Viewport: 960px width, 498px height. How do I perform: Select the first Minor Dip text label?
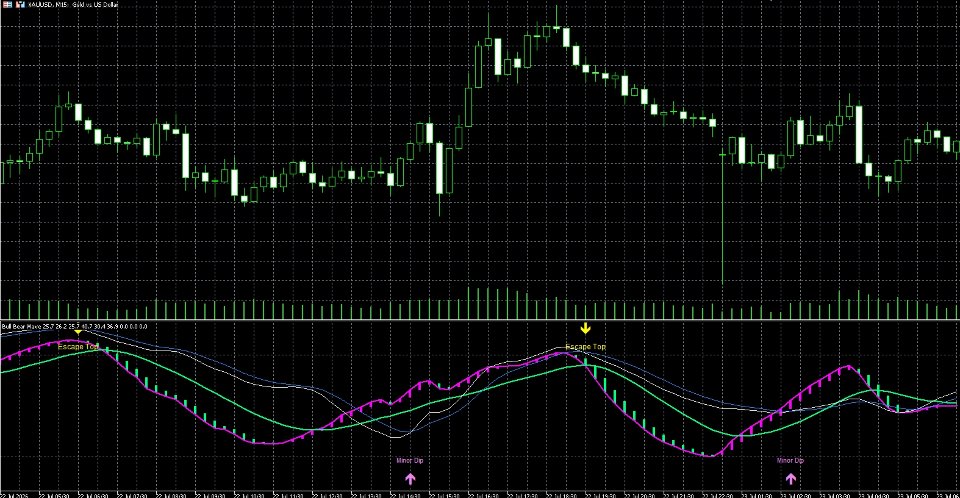point(410,461)
